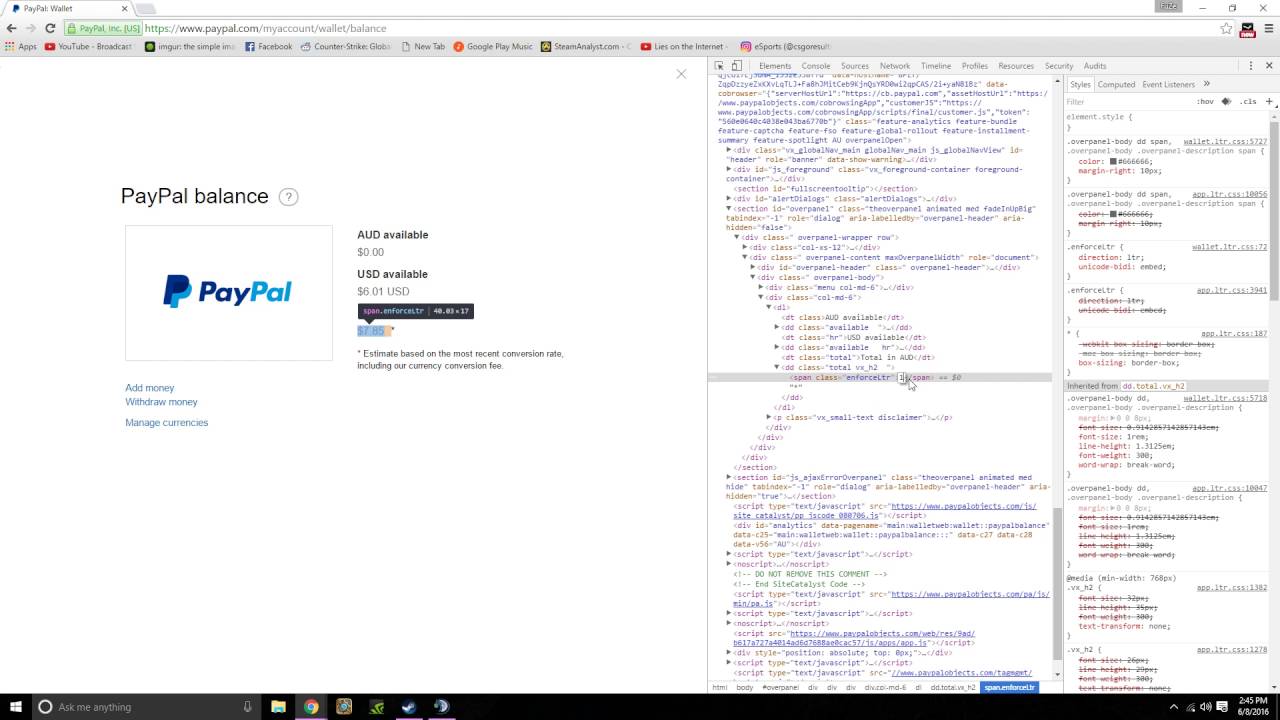Expand the col-xs-12 div node
The height and width of the screenshot is (720, 1280).
(745, 248)
